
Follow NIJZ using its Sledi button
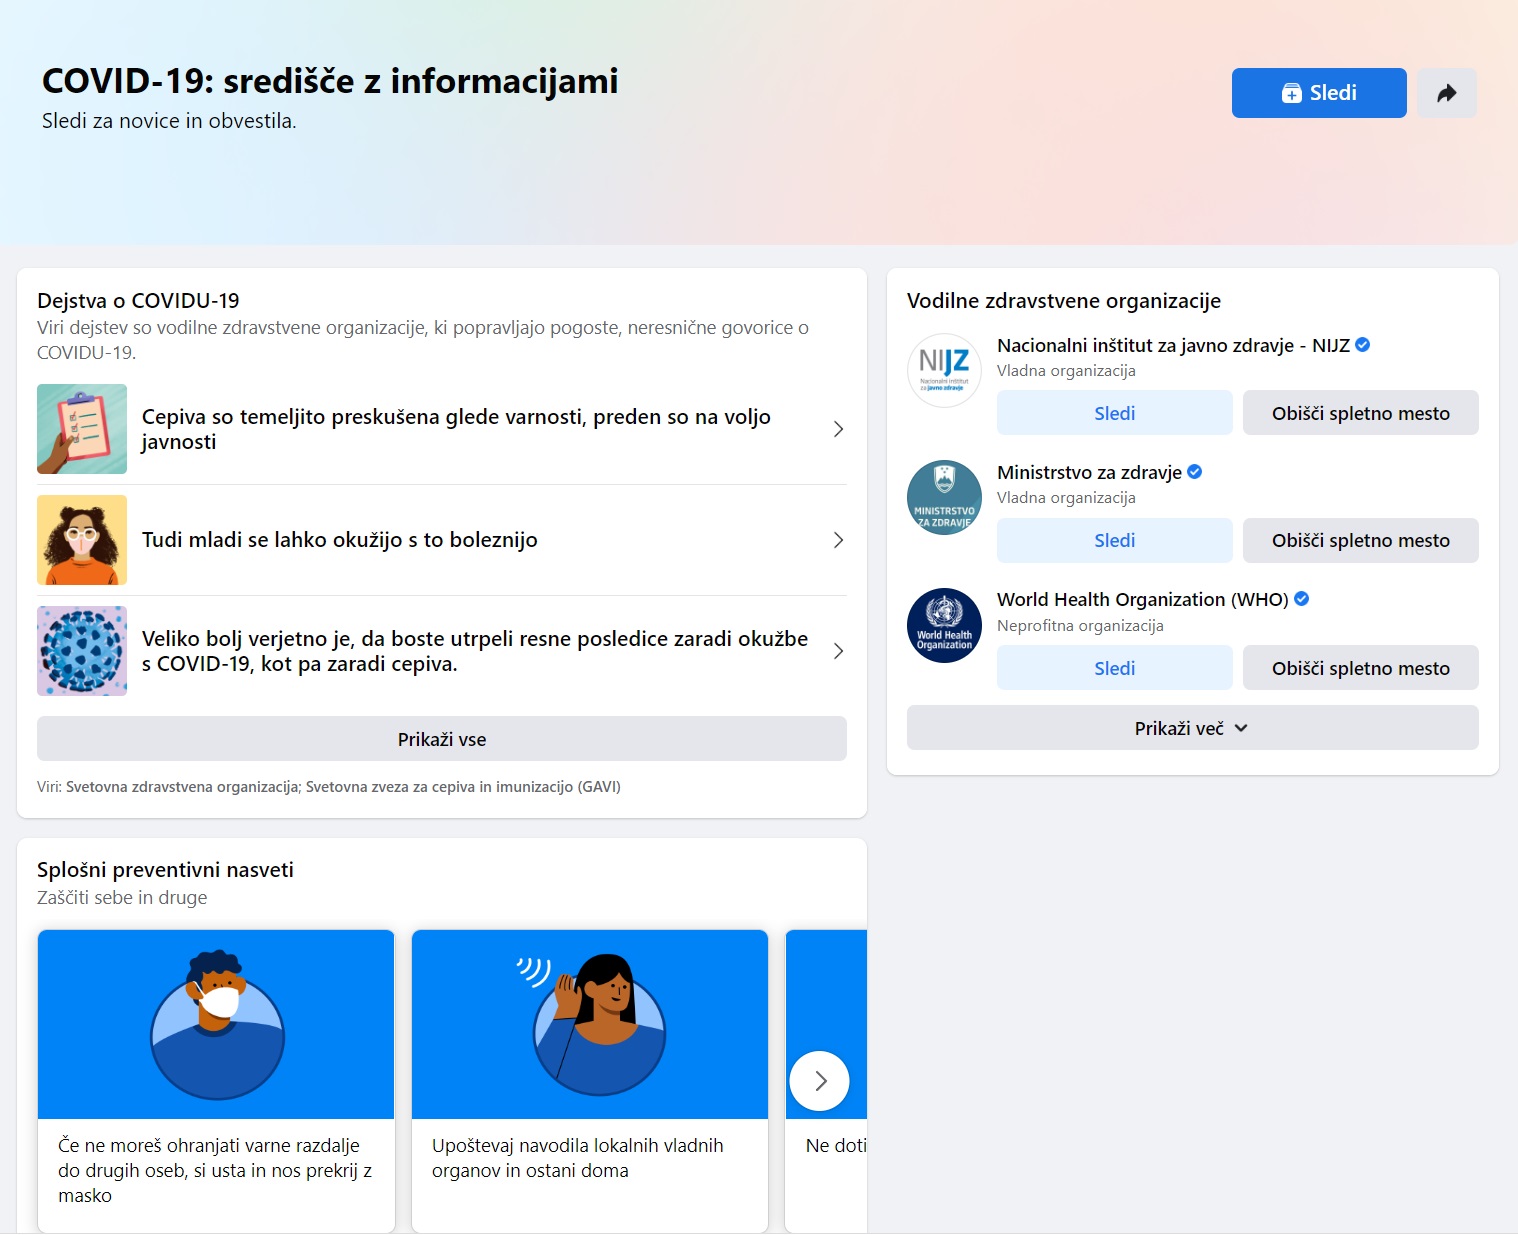coord(1114,413)
